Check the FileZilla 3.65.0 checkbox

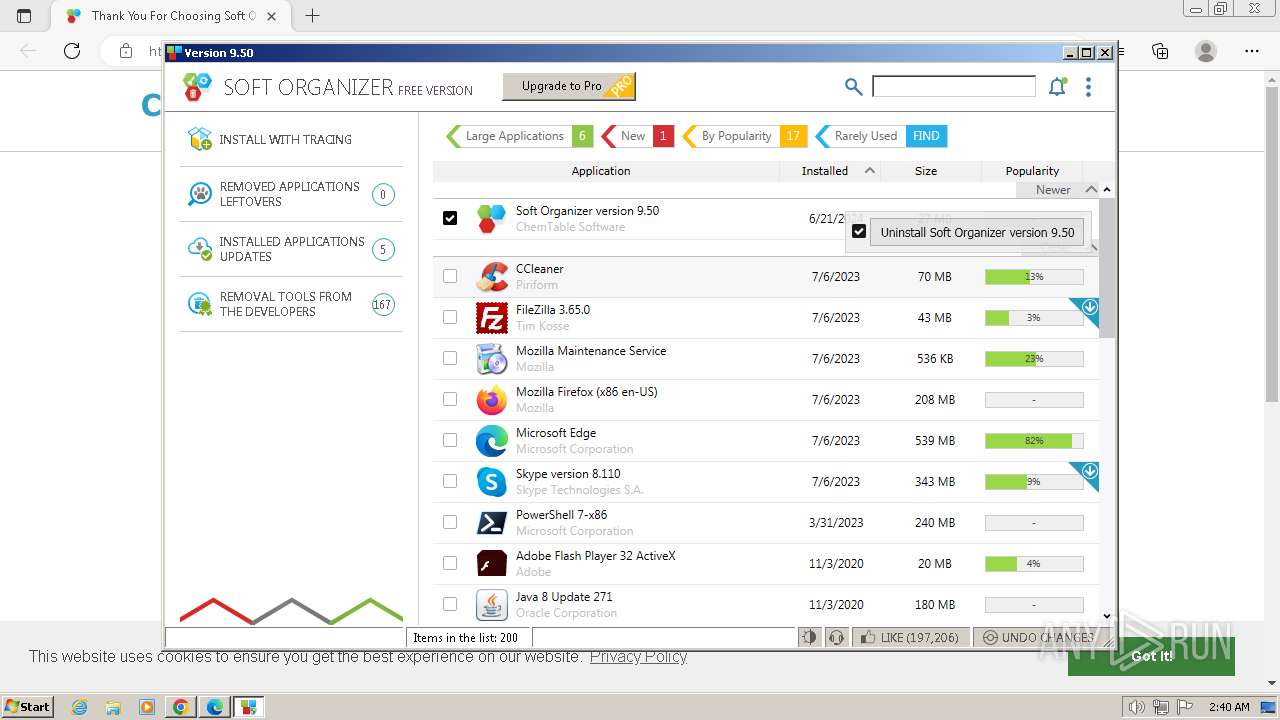click(450, 317)
